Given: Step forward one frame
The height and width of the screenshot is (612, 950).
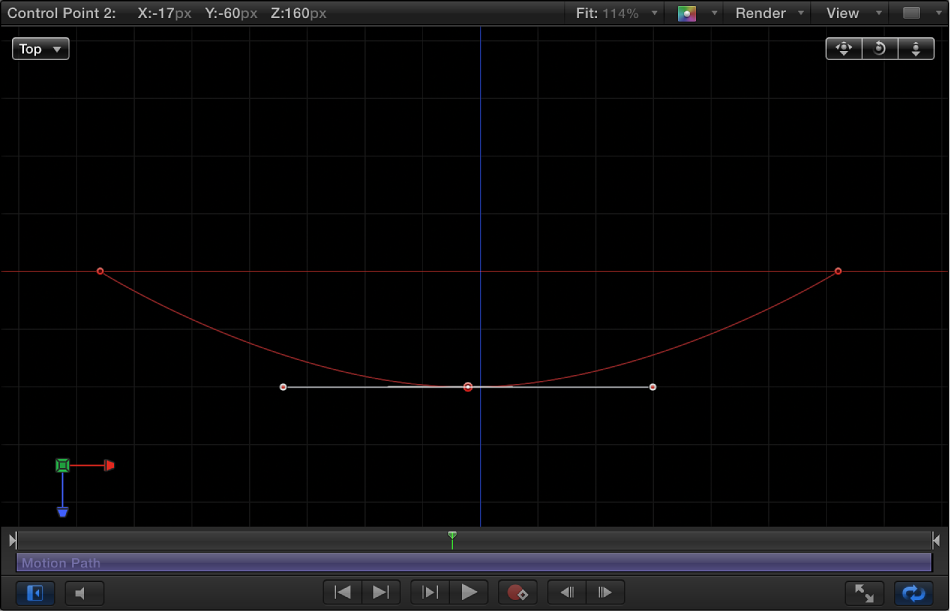Looking at the screenshot, I should point(605,592).
